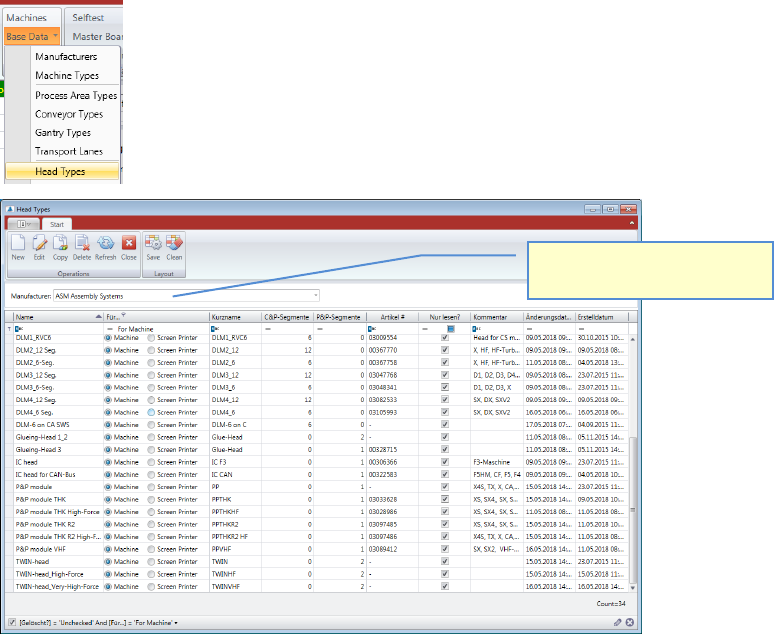The image size is (774, 634).
Task: Select Conveyor Types menu item
Action: click(x=69, y=114)
